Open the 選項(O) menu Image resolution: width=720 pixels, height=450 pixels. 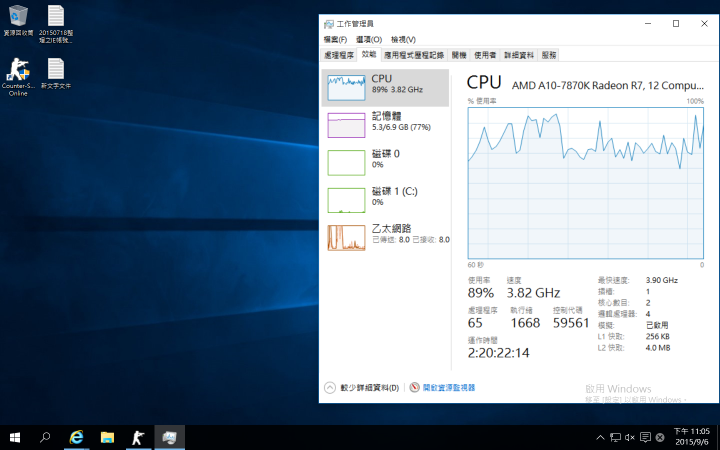pyautogui.click(x=369, y=39)
